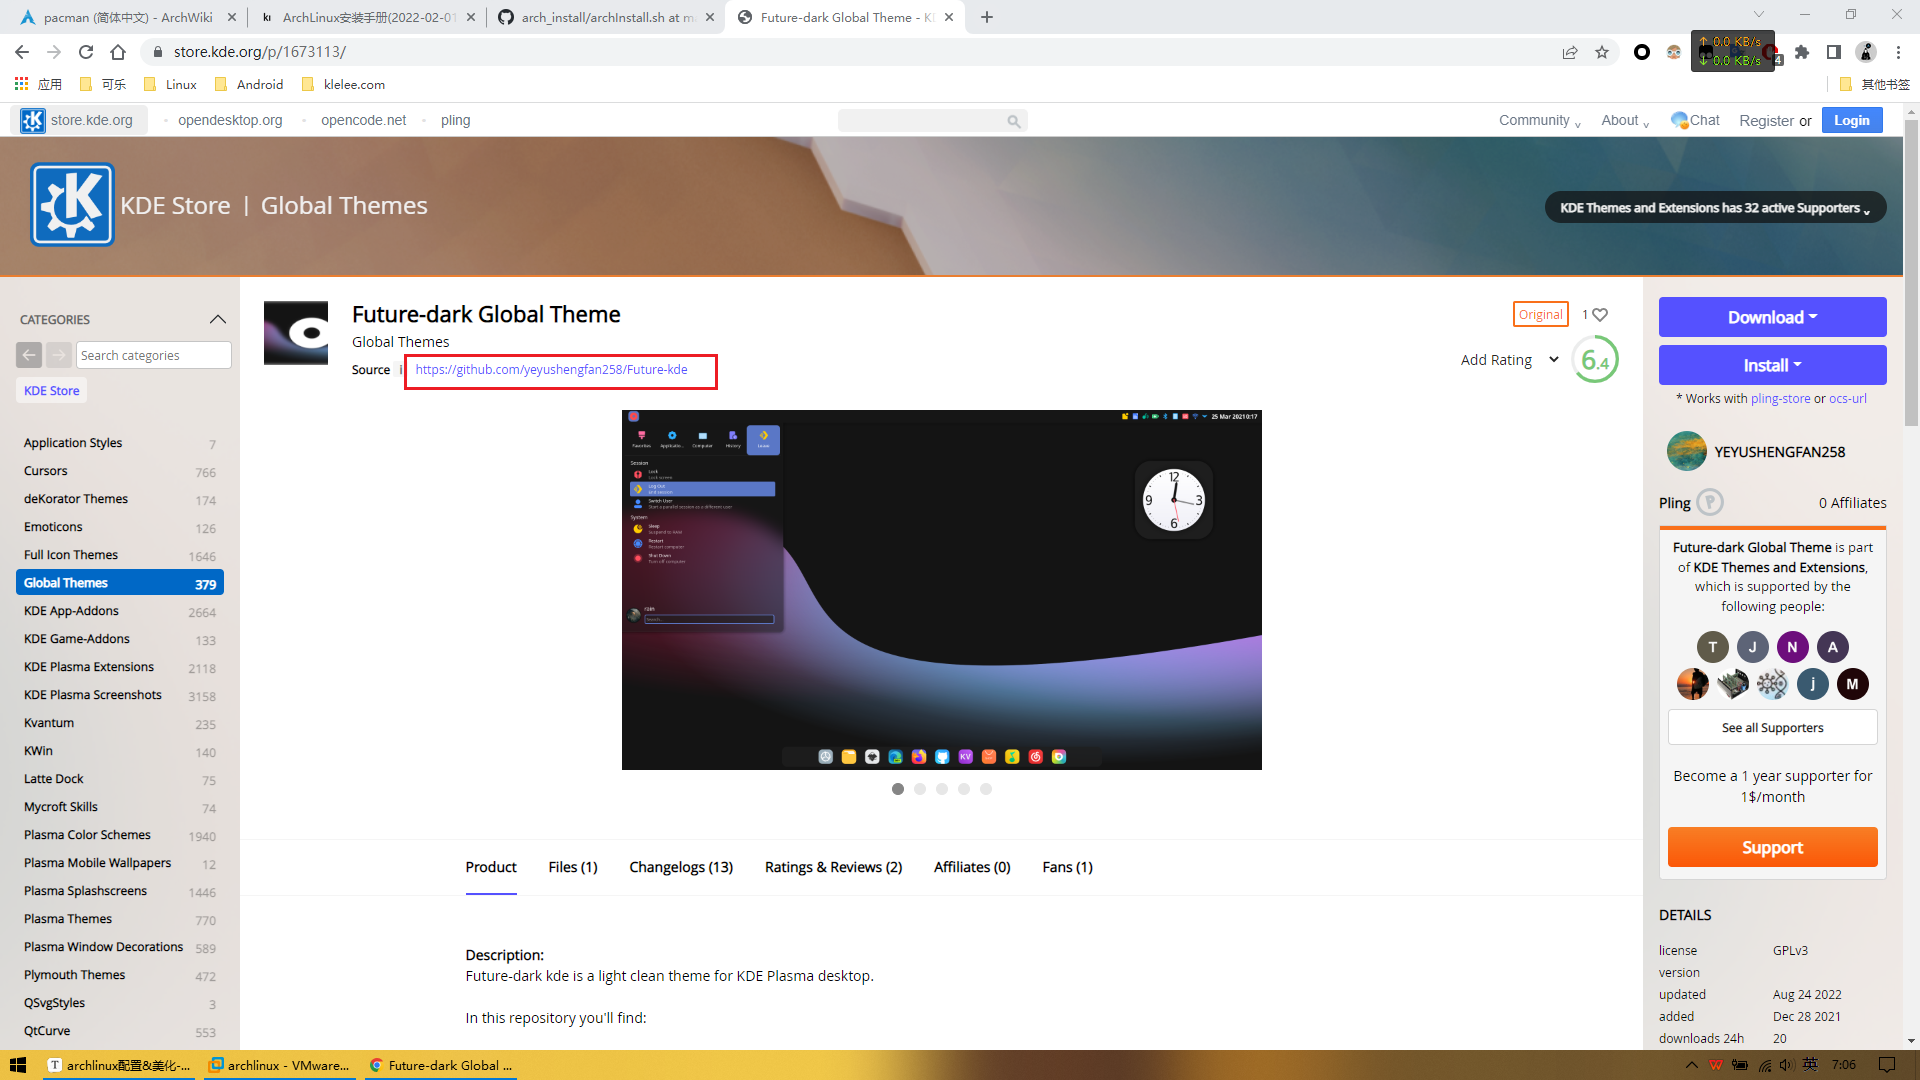Viewport: 1920px width, 1080px height.
Task: Click the Download button for theme
Action: [1772, 316]
